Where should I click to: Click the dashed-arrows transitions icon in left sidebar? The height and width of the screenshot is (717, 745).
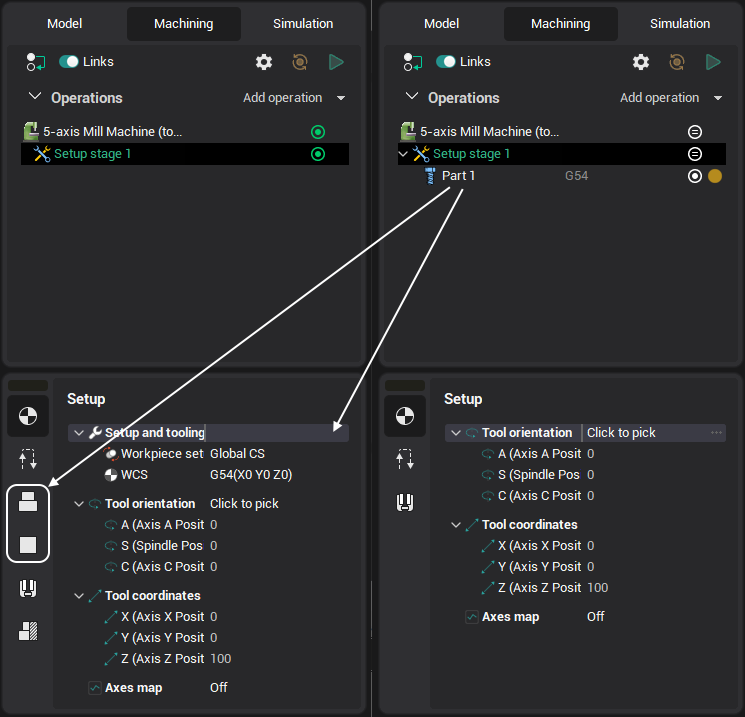click(x=28, y=459)
